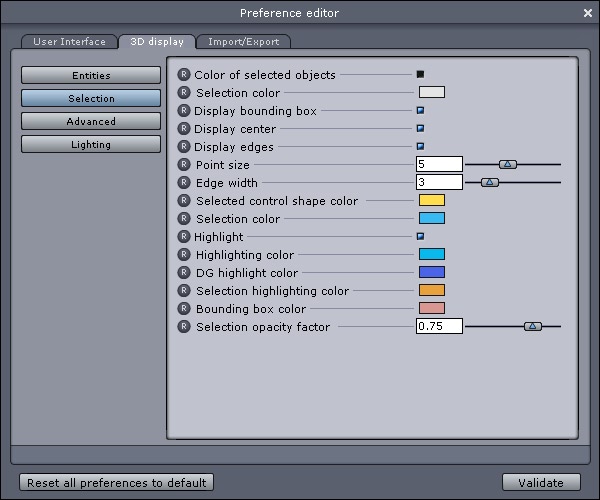Click the R reset icon for Edge width

click(x=184, y=182)
